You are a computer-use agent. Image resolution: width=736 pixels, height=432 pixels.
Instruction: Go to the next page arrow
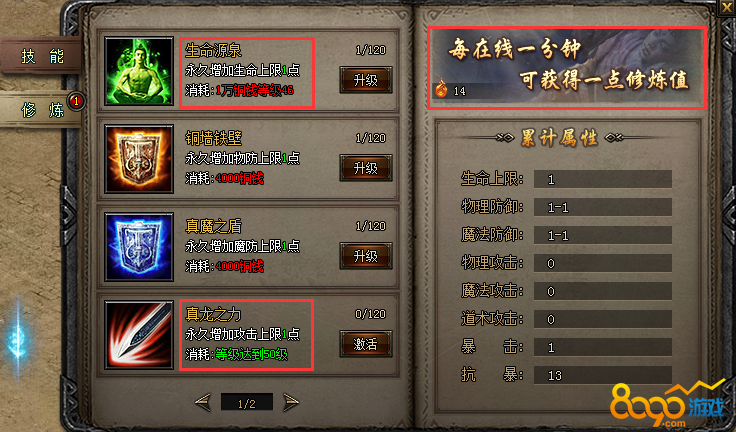tap(291, 402)
